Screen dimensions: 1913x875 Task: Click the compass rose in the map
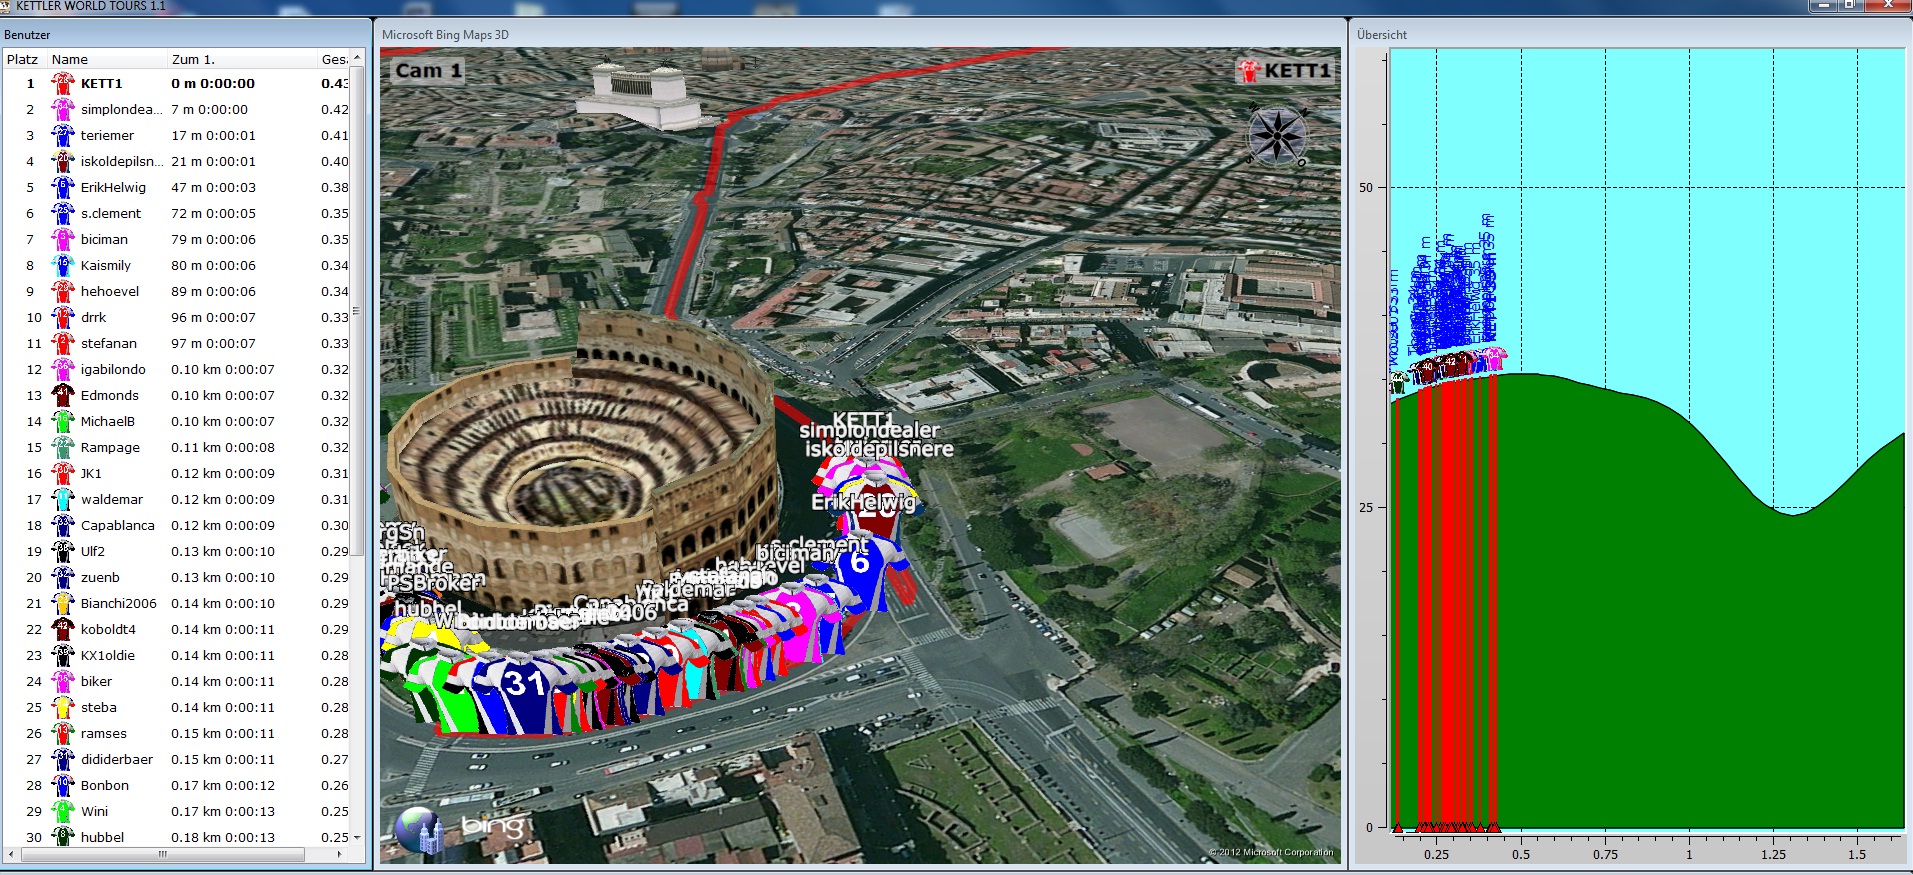[1277, 134]
